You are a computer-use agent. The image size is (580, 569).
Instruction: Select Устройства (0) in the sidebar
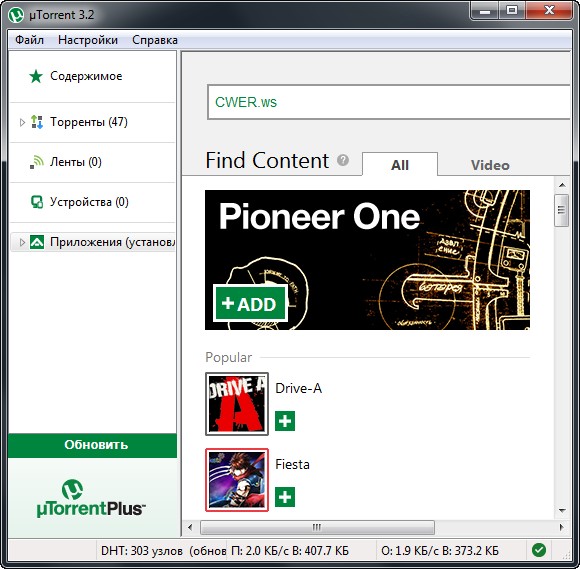(92, 202)
